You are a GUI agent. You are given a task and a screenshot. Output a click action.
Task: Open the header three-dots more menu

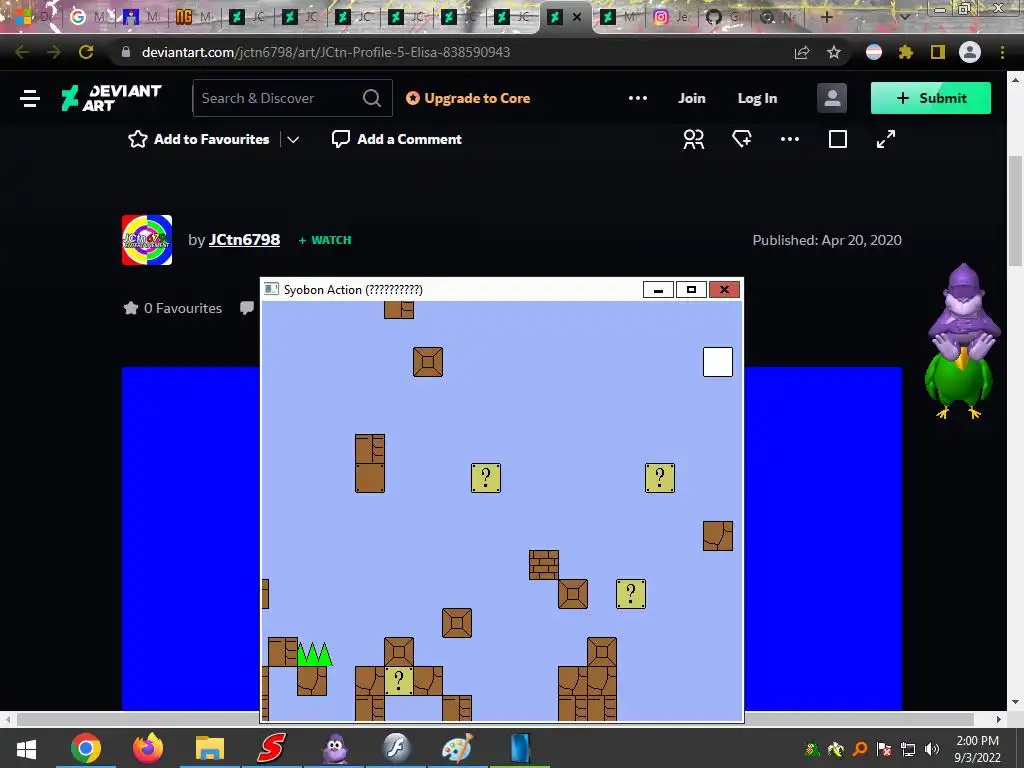coord(637,98)
